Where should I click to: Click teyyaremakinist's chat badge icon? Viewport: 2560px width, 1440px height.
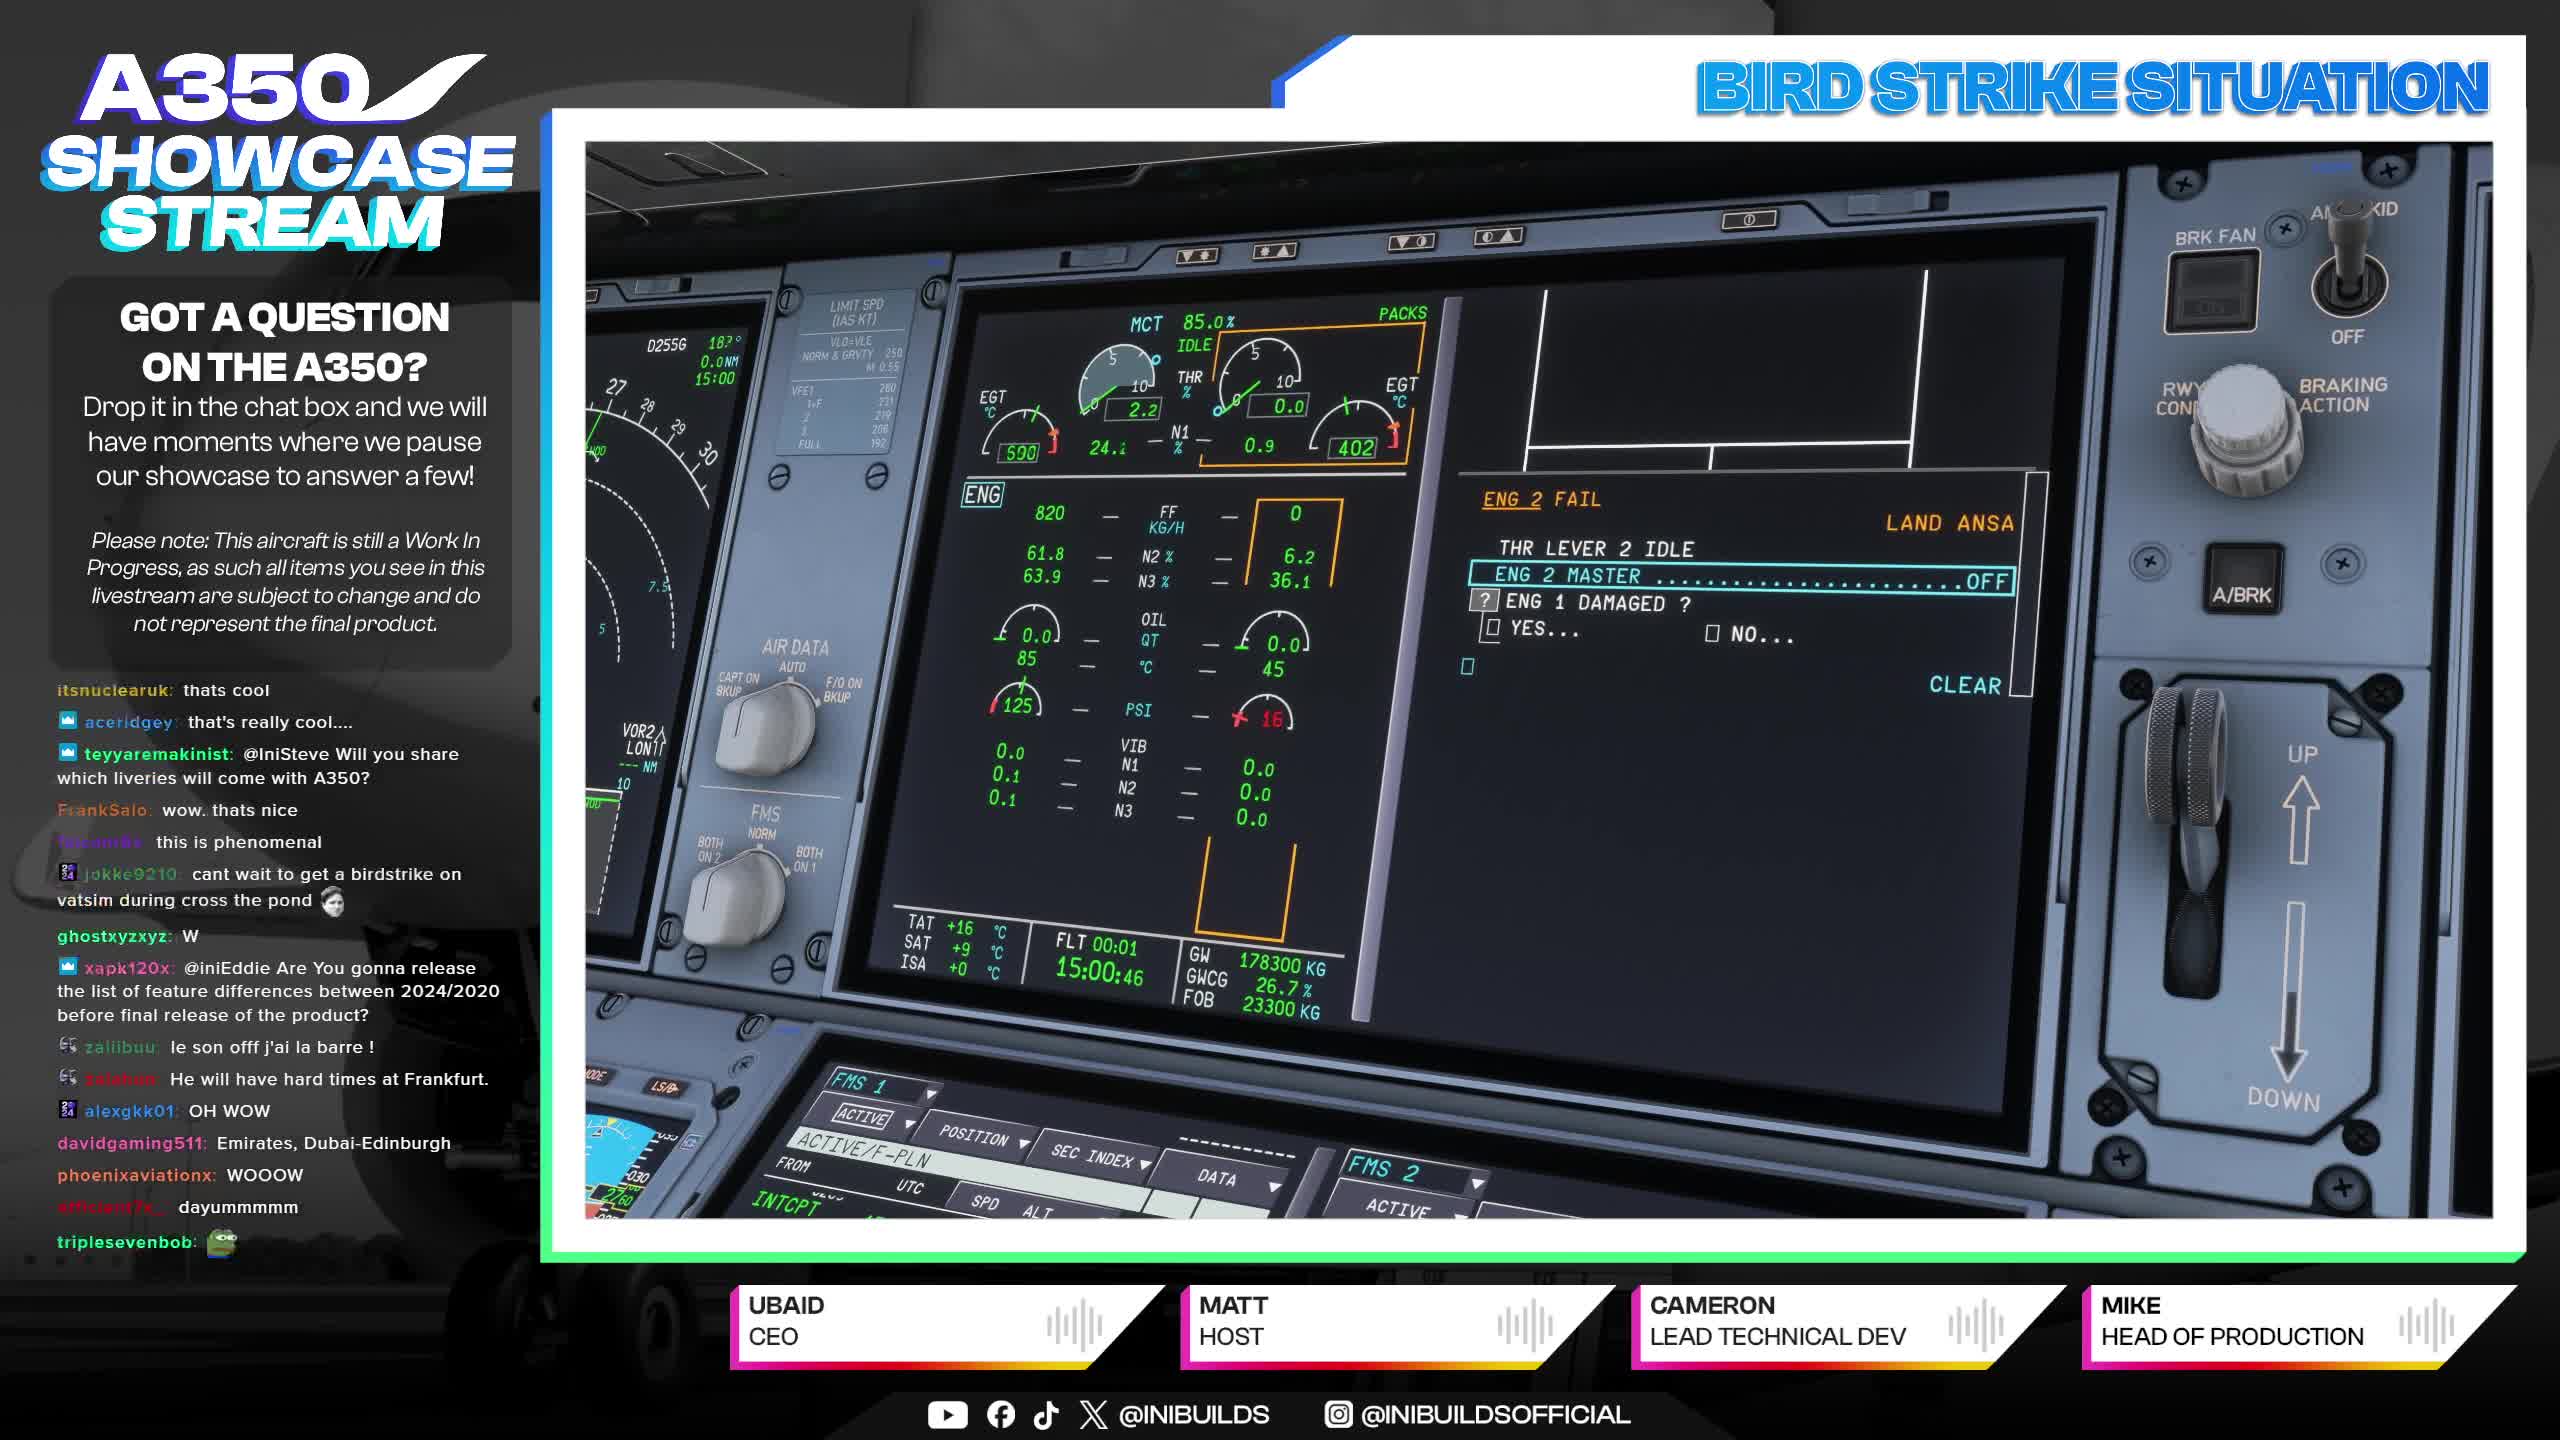click(67, 752)
